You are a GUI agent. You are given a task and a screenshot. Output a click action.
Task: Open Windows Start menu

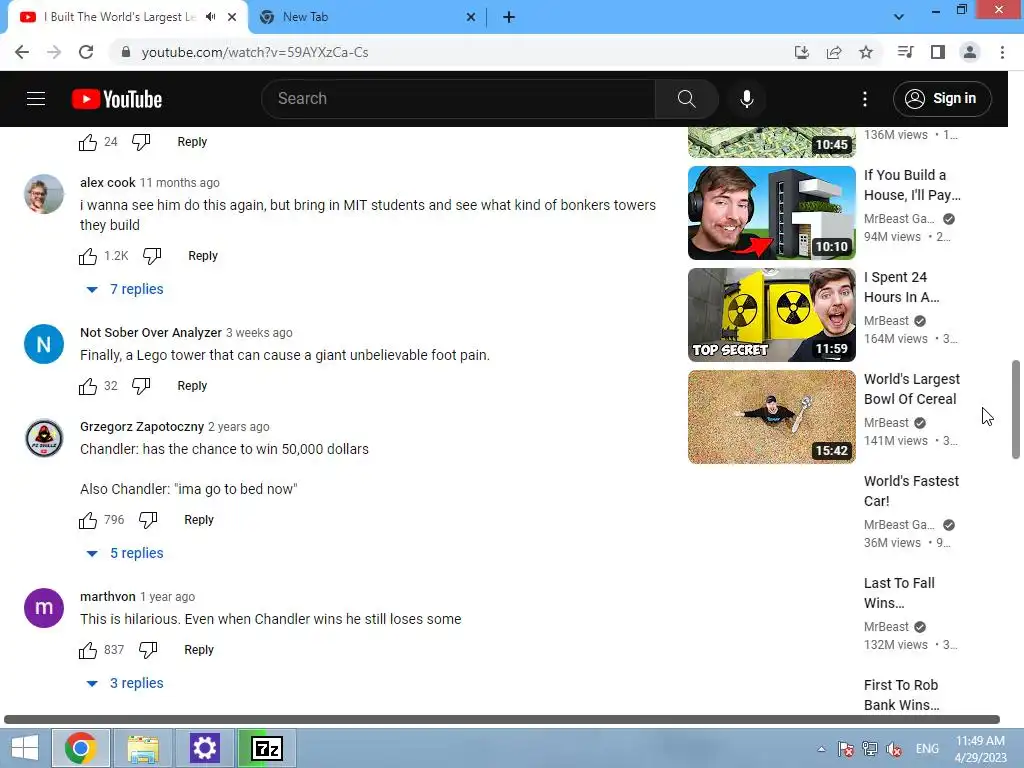tap(25, 748)
